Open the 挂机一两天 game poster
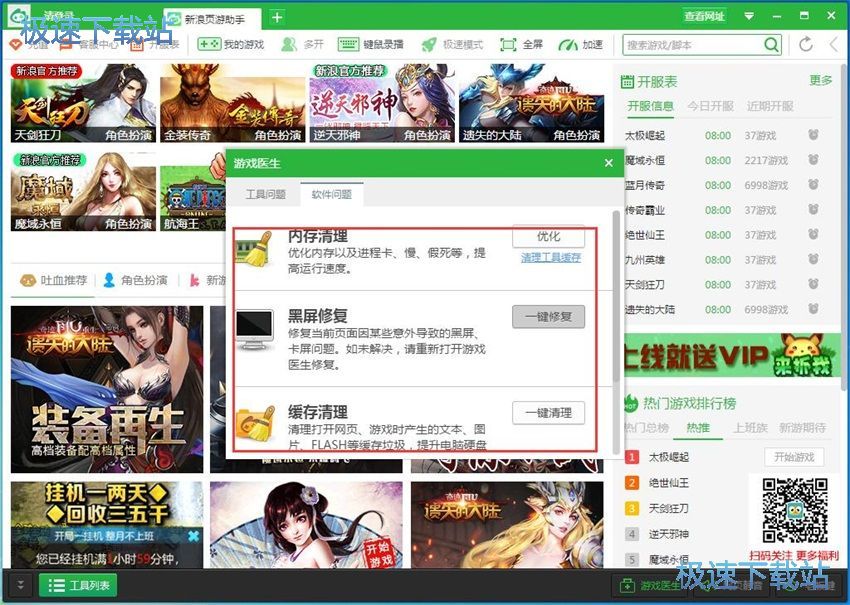 tap(107, 524)
